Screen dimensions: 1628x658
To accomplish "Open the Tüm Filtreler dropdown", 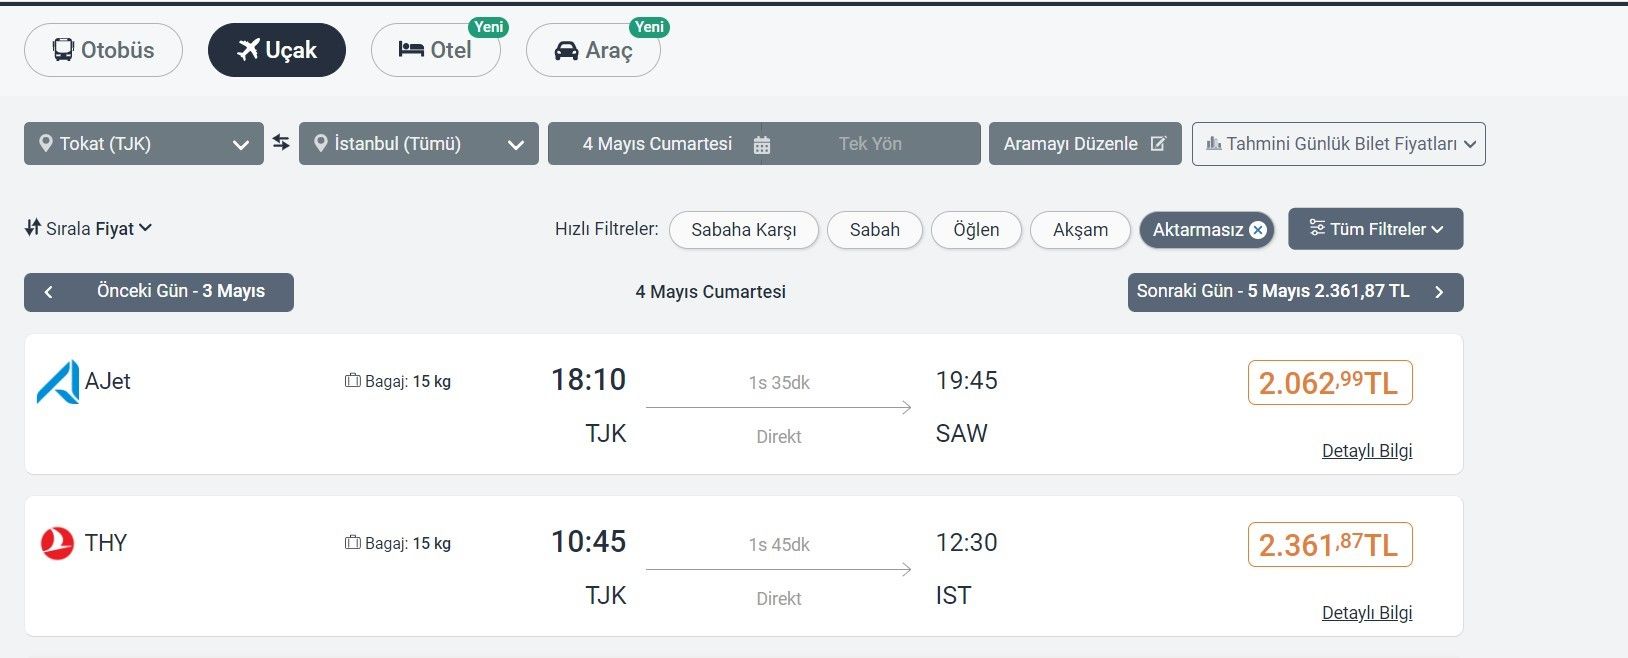I will [x=1376, y=229].
